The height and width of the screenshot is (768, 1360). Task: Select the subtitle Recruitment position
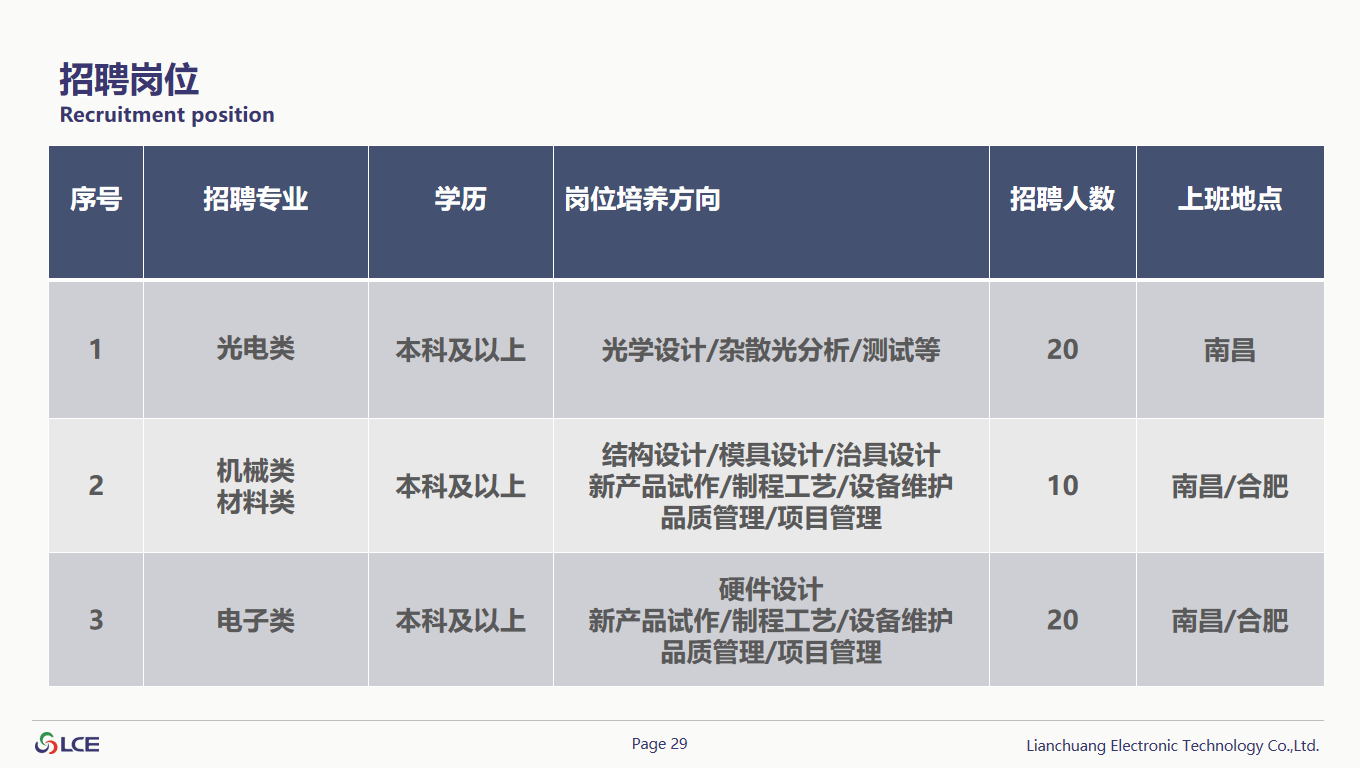167,115
